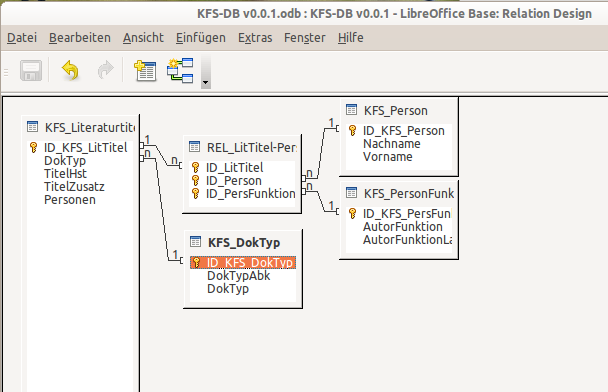Select the KFS_DokTyp table title
Screen dimensions: 608x392
pos(244,242)
